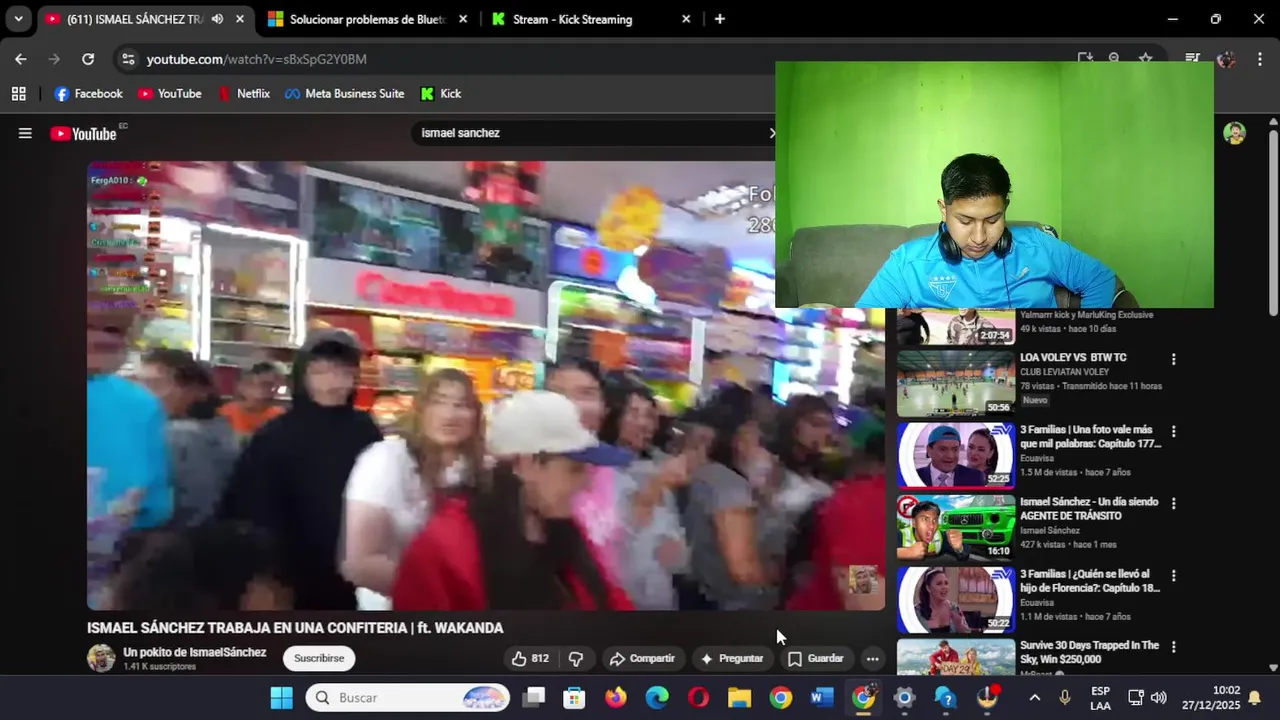Click the address bar URL field

click(600, 59)
